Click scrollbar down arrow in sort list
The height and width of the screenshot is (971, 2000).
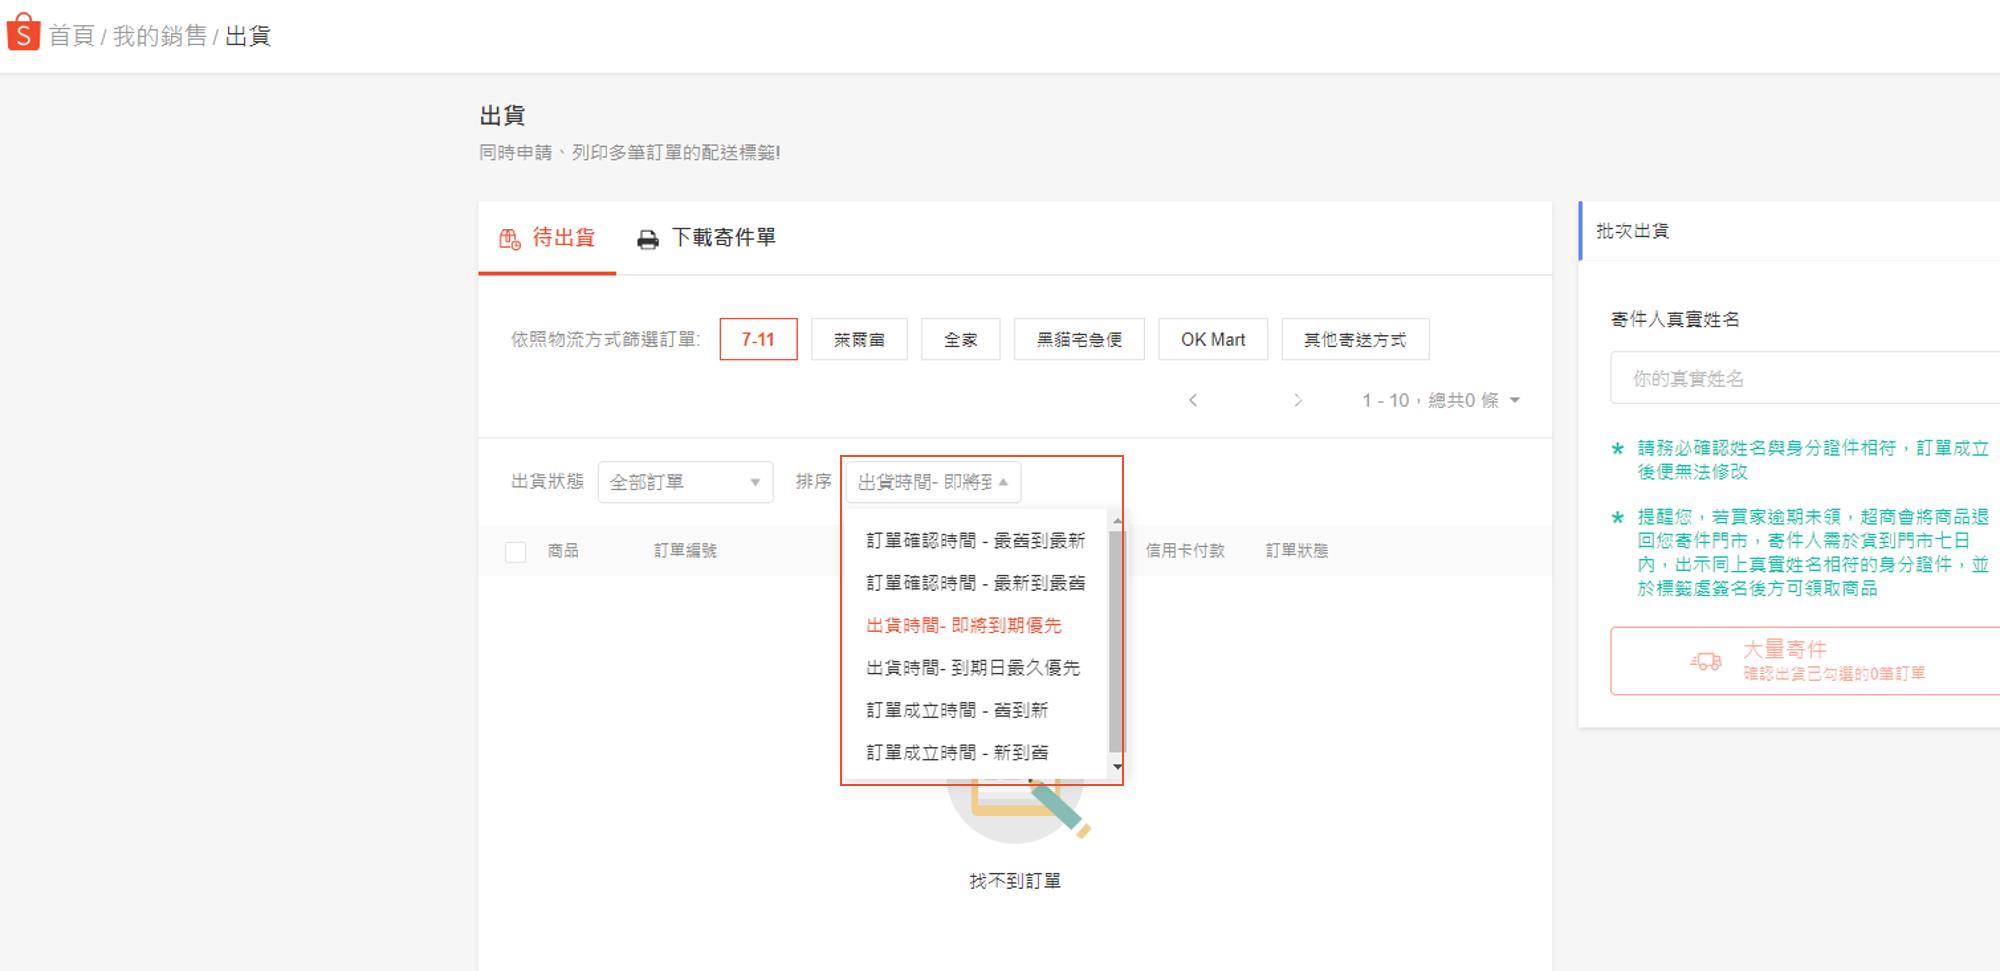click(1117, 767)
